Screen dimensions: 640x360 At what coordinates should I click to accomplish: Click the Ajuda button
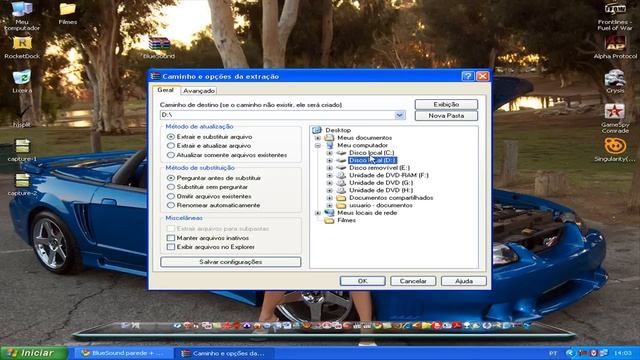pos(464,281)
